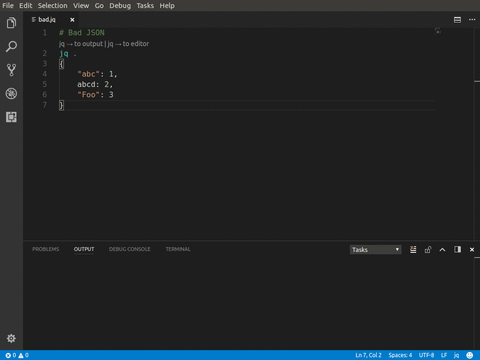The height and width of the screenshot is (360, 480).
Task: Open the File menu
Action: point(8,6)
